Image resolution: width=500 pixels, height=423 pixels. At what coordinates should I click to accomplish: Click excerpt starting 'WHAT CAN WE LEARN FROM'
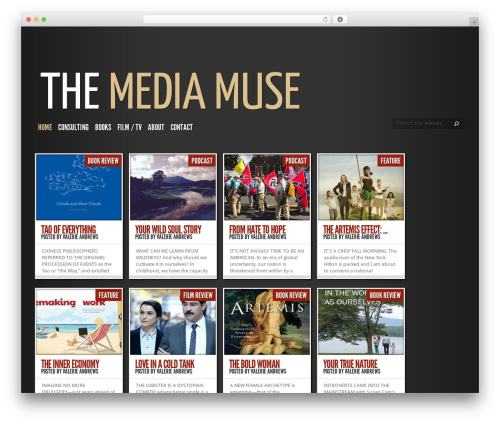tap(172, 261)
